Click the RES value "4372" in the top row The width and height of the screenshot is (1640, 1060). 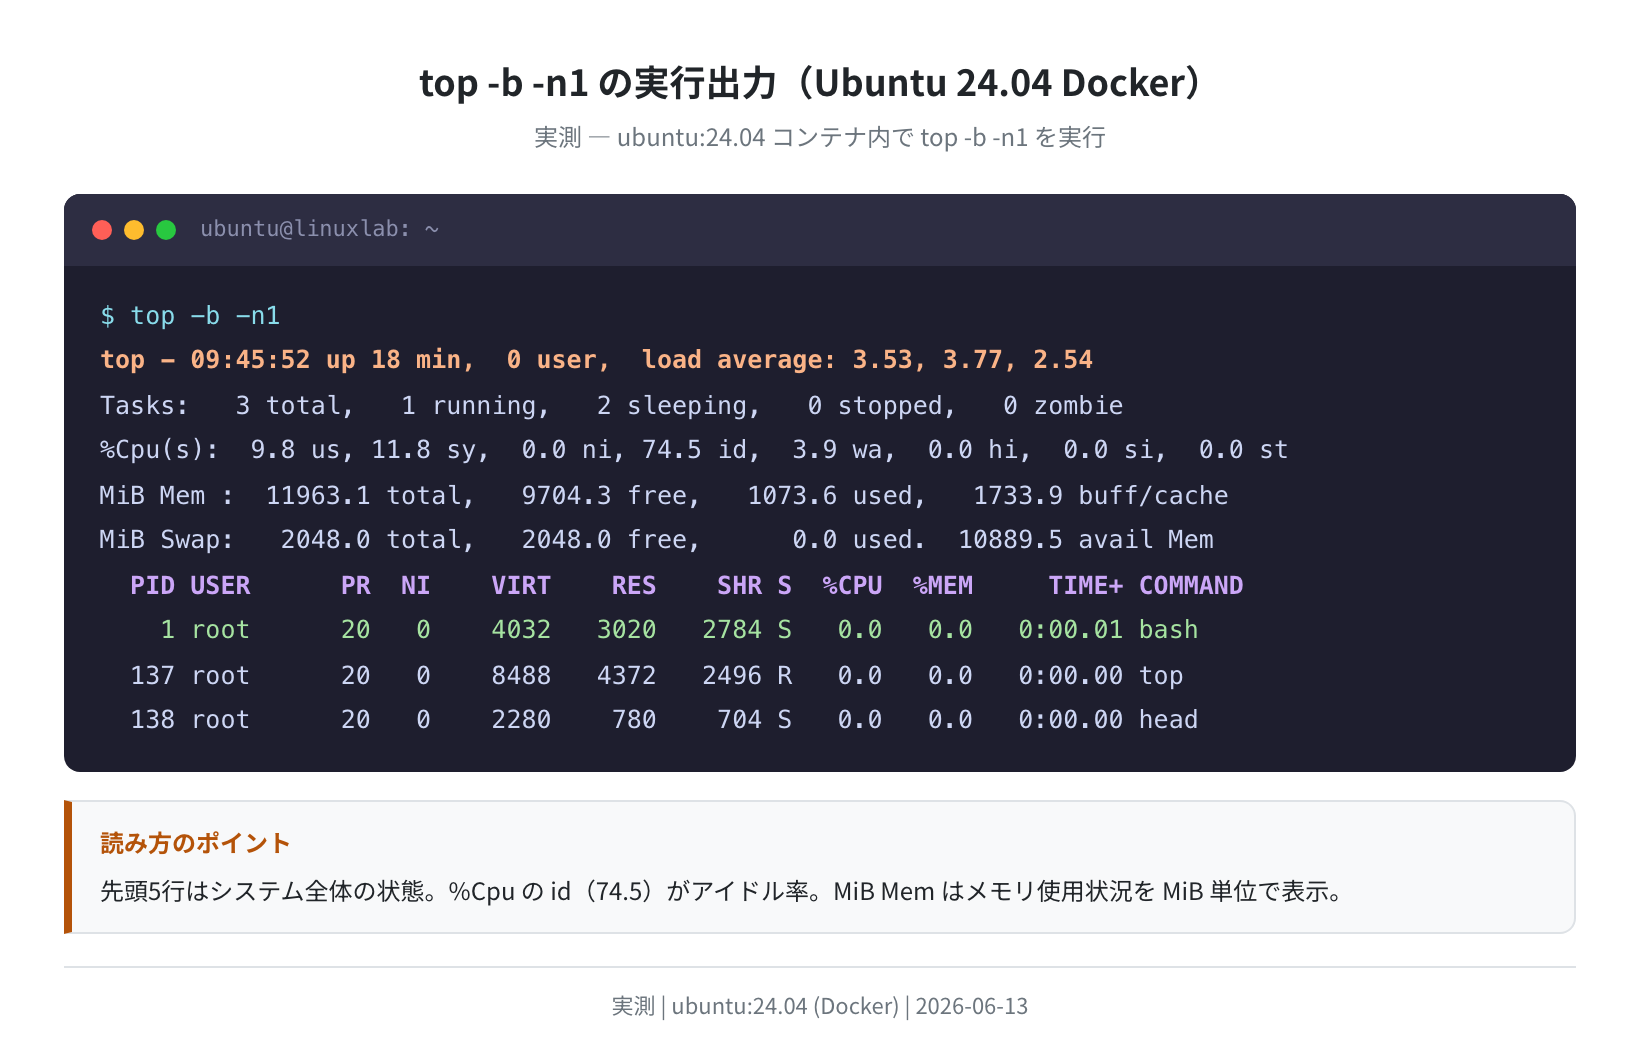click(627, 676)
